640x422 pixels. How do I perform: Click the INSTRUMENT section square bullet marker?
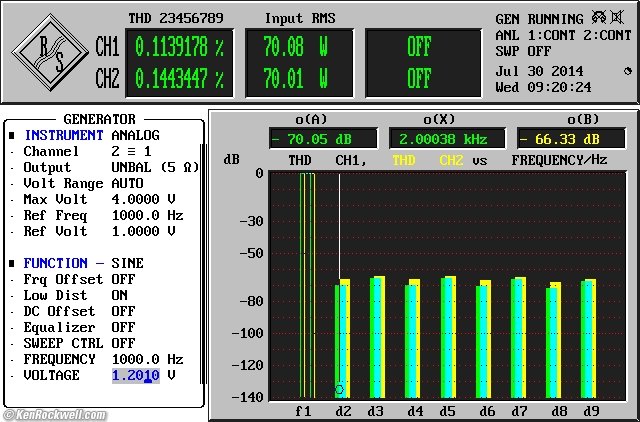pos(12,135)
